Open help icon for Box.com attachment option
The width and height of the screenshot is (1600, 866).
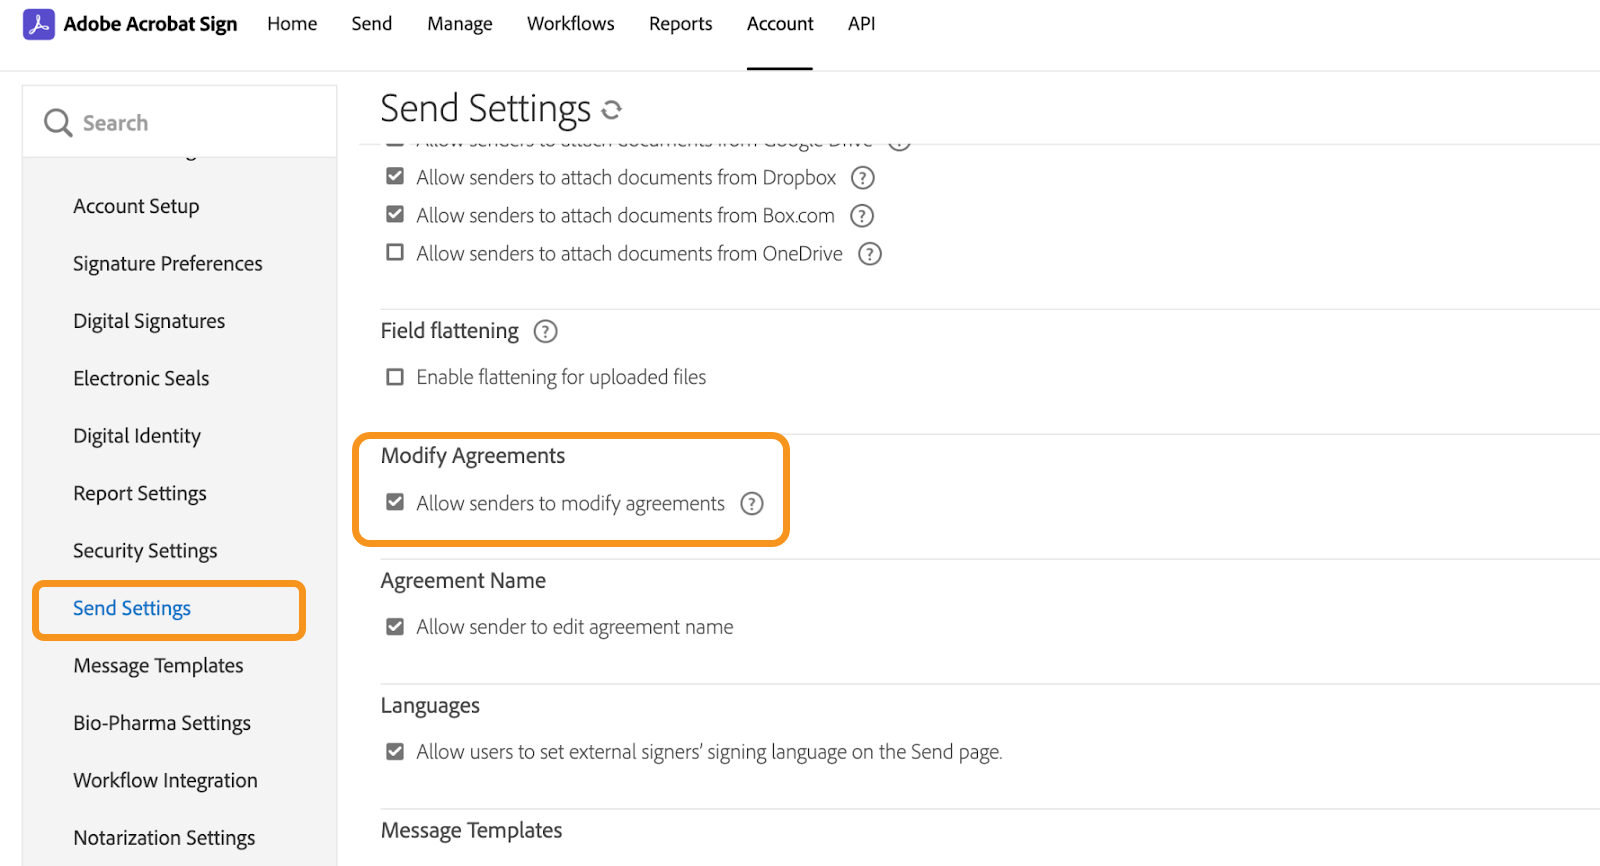pyautogui.click(x=861, y=216)
